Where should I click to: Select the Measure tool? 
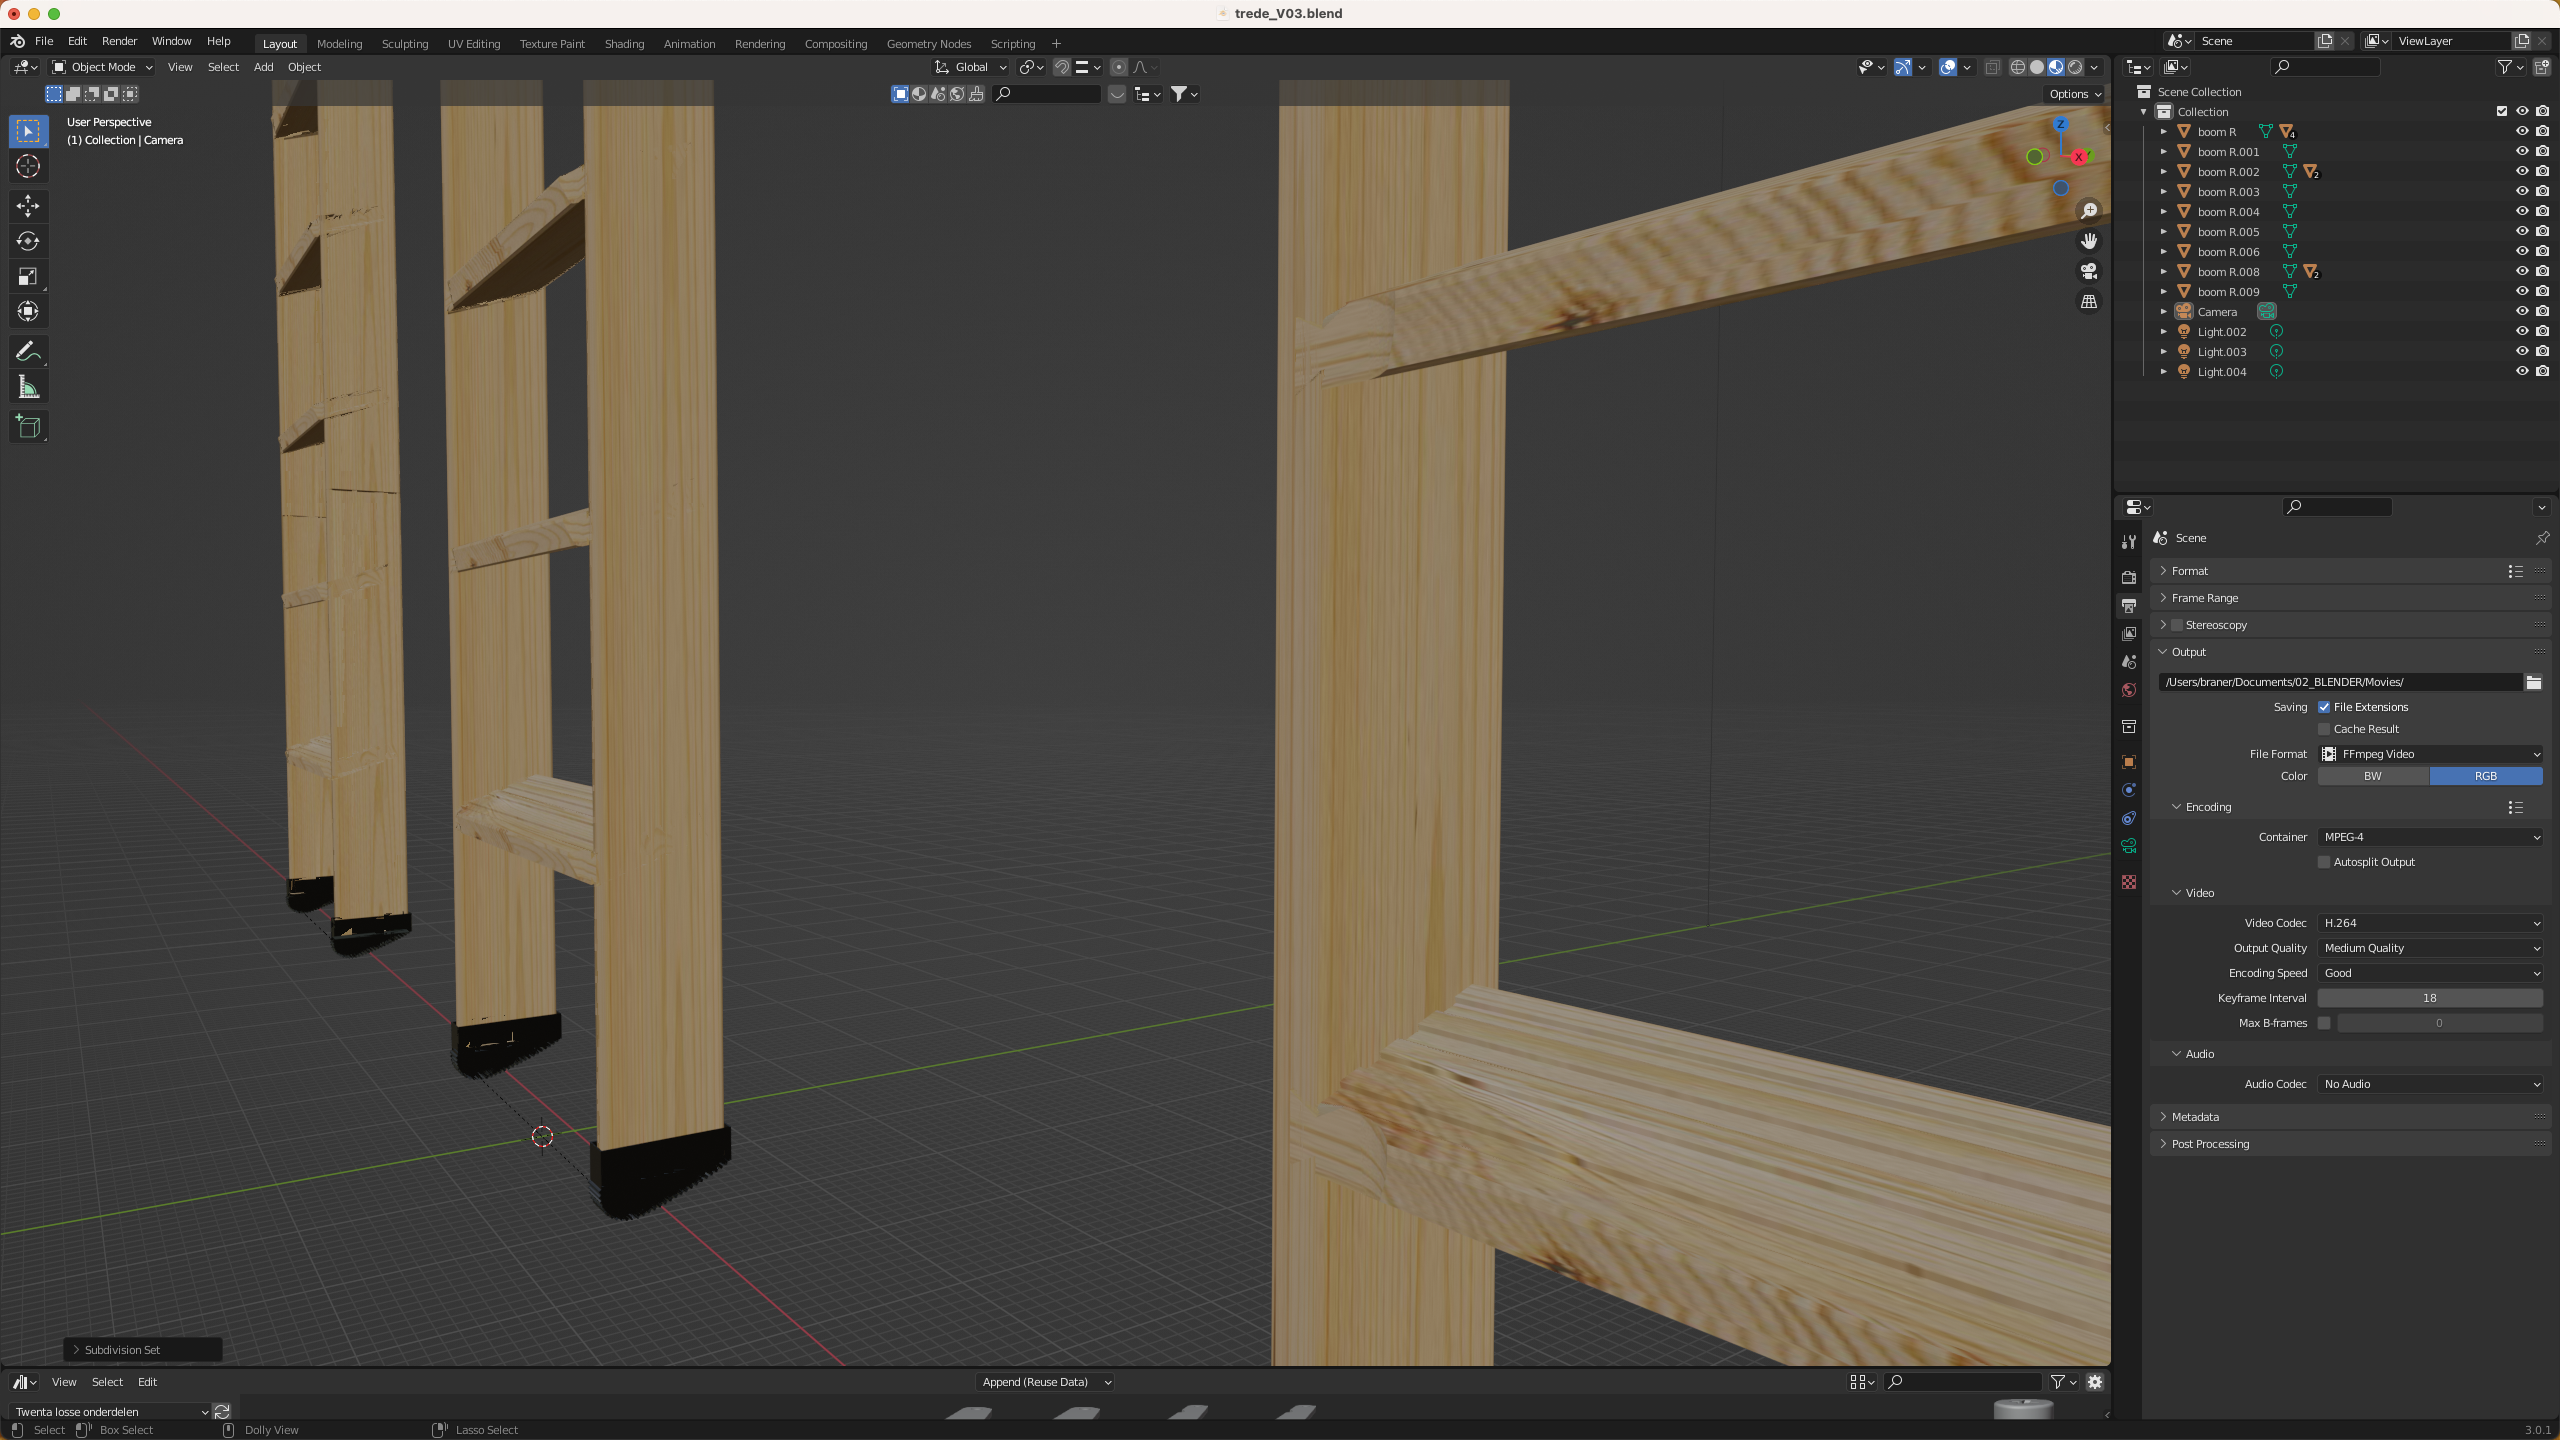tap(28, 387)
